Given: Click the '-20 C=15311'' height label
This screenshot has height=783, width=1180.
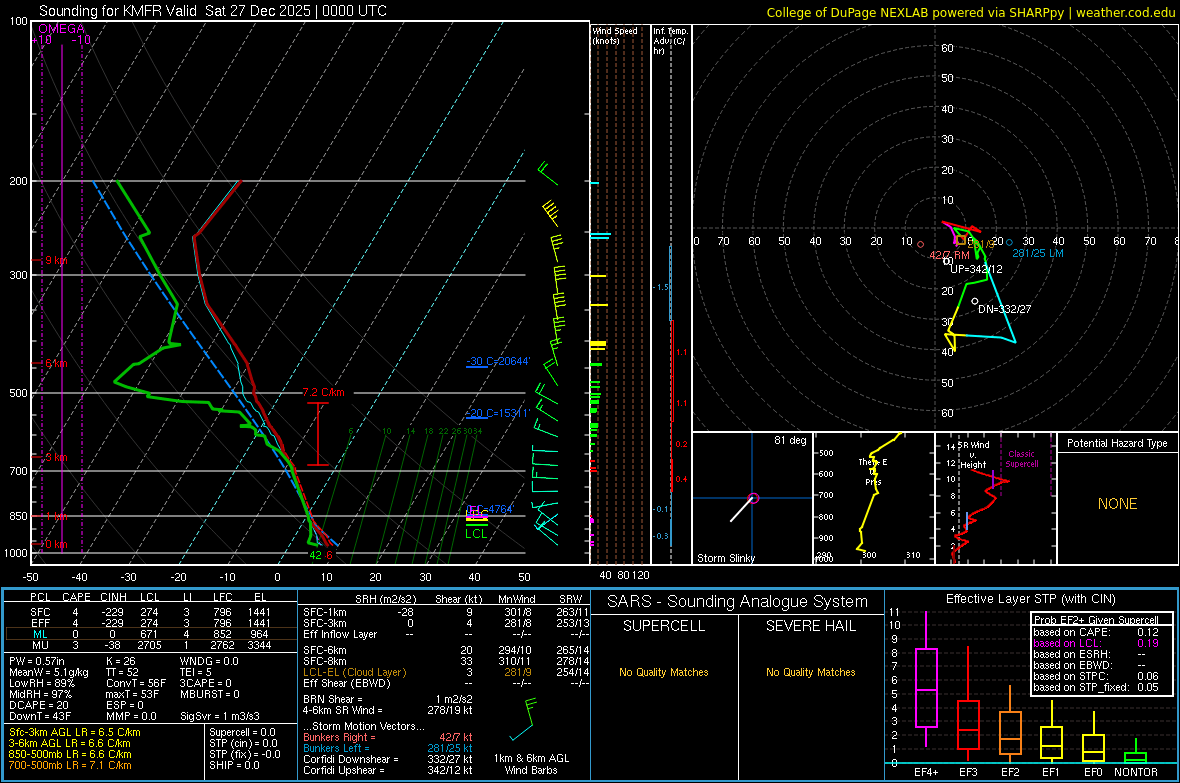Looking at the screenshot, I should pos(498,413).
